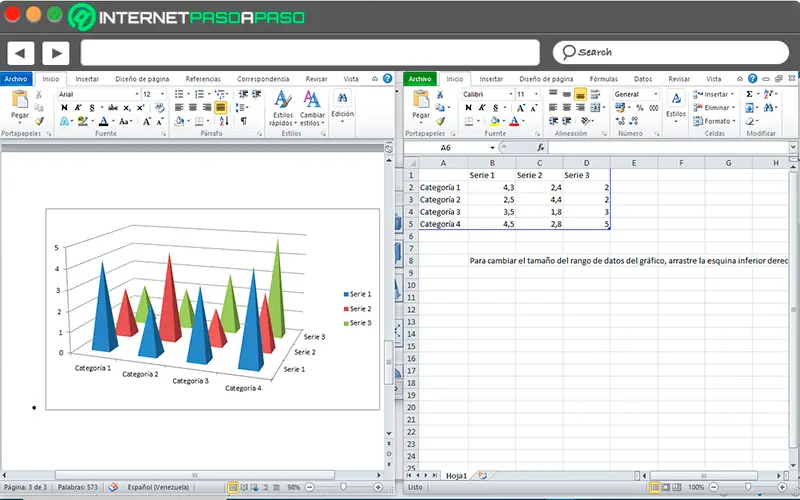Open Excel's Fórmulas tab

[603, 78]
